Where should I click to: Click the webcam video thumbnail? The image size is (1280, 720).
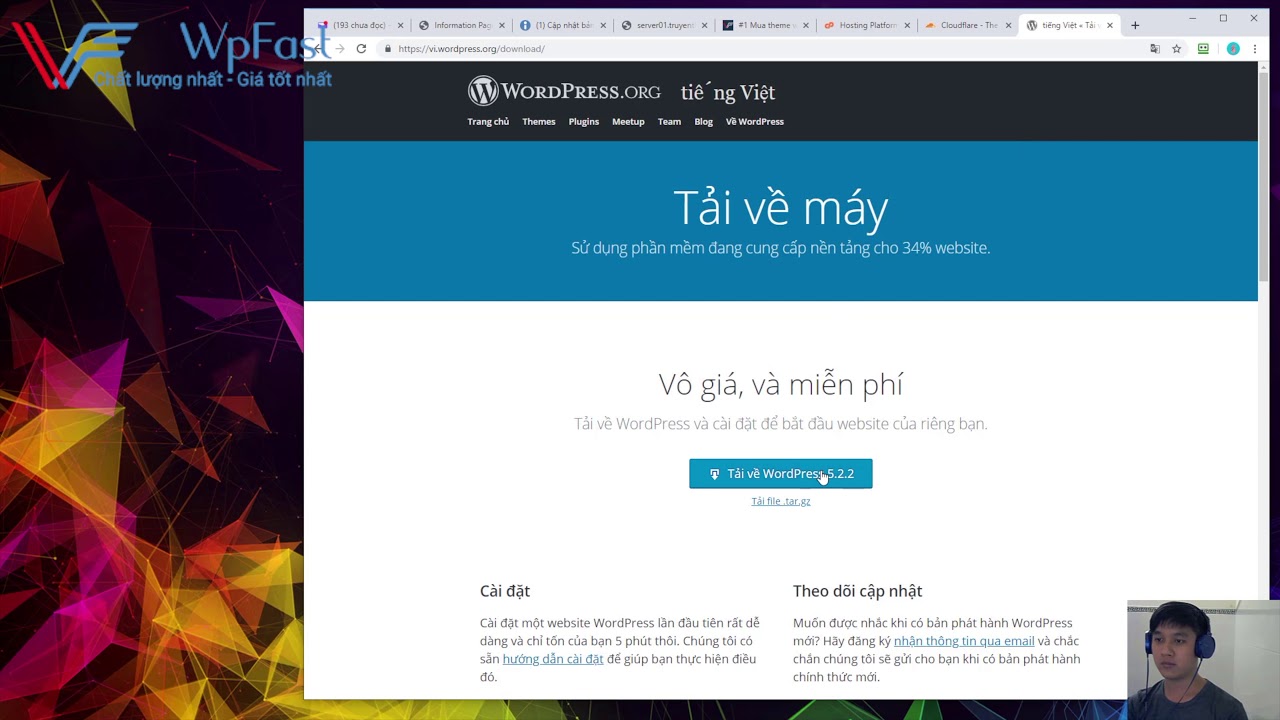[1203, 660]
